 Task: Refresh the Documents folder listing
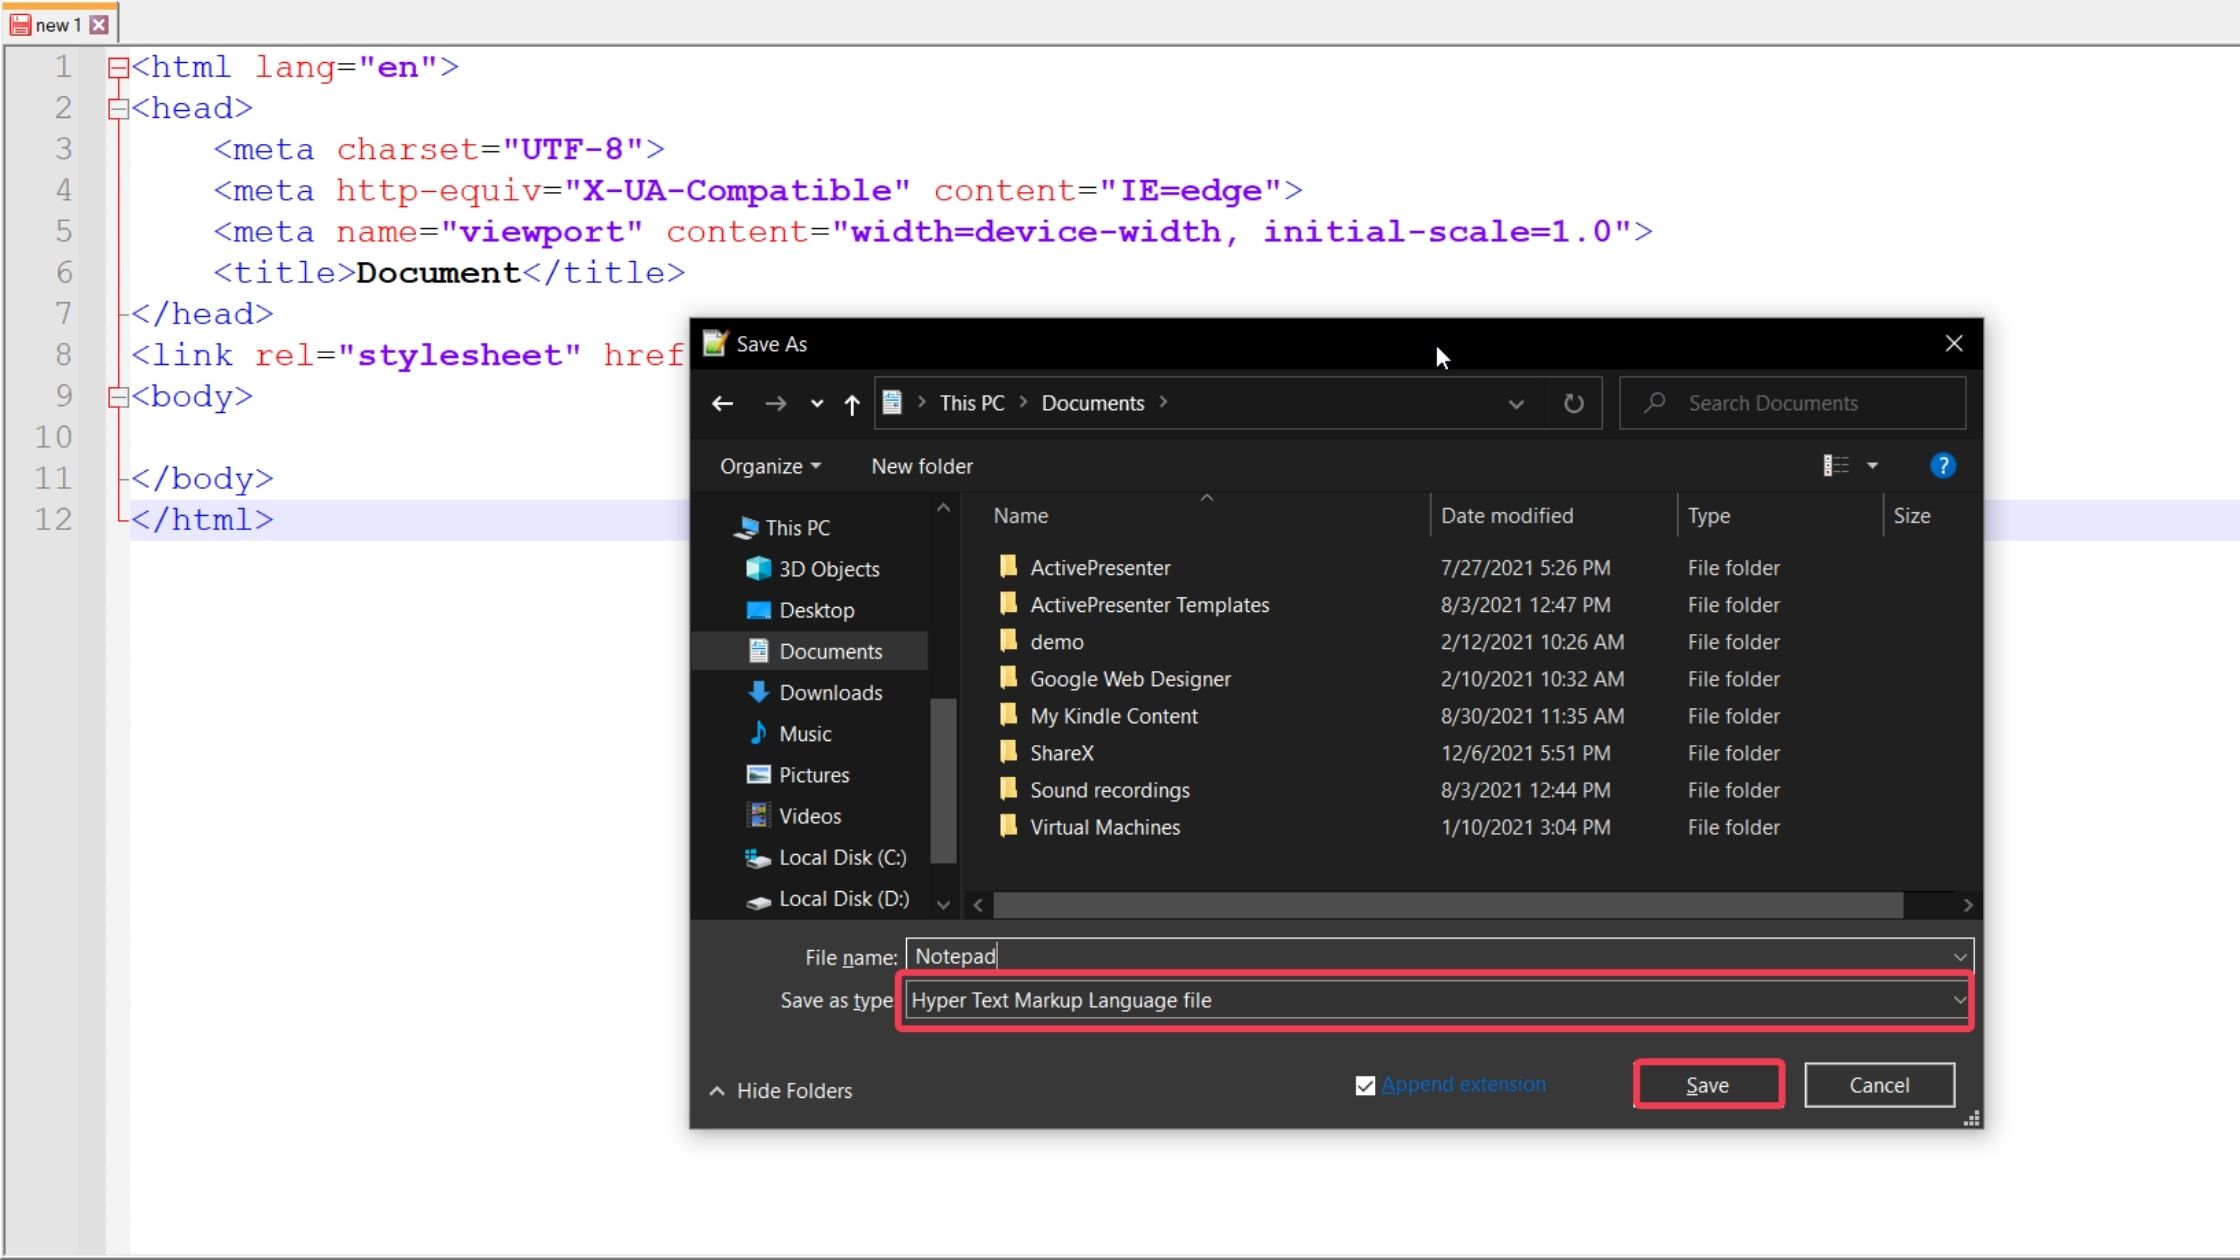click(1573, 403)
